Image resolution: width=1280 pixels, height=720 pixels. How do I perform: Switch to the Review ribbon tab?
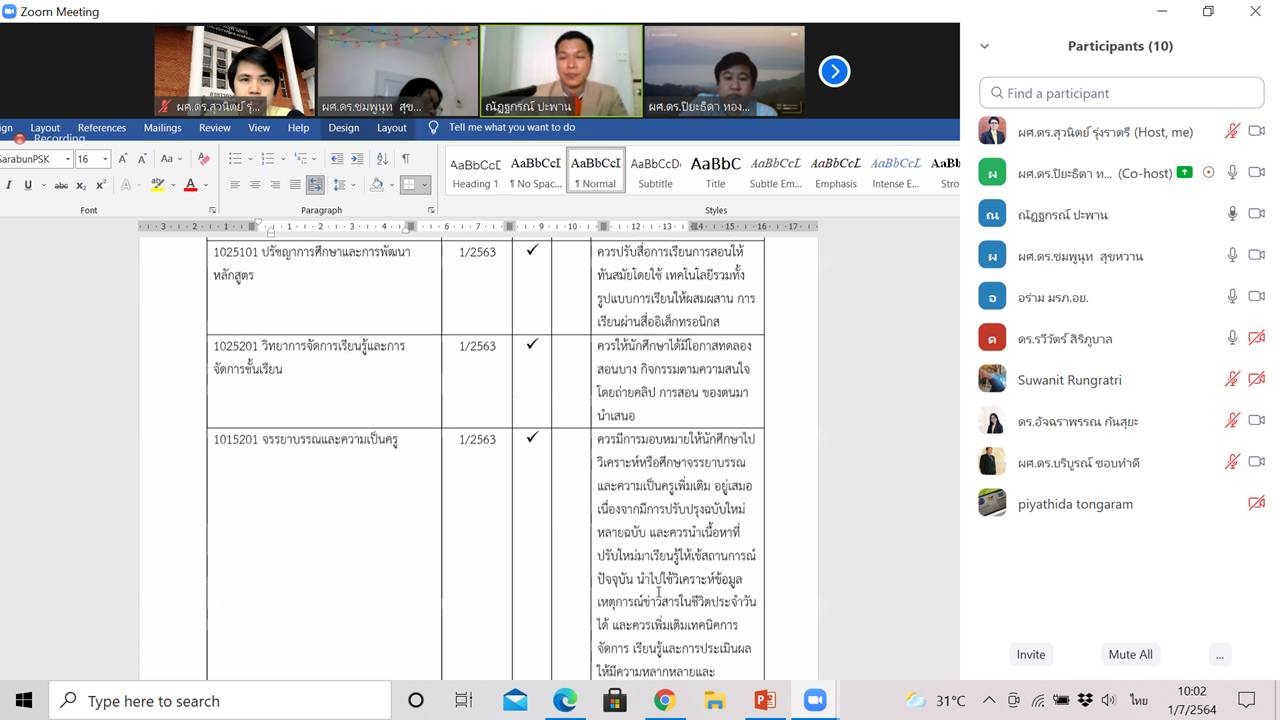pyautogui.click(x=215, y=128)
